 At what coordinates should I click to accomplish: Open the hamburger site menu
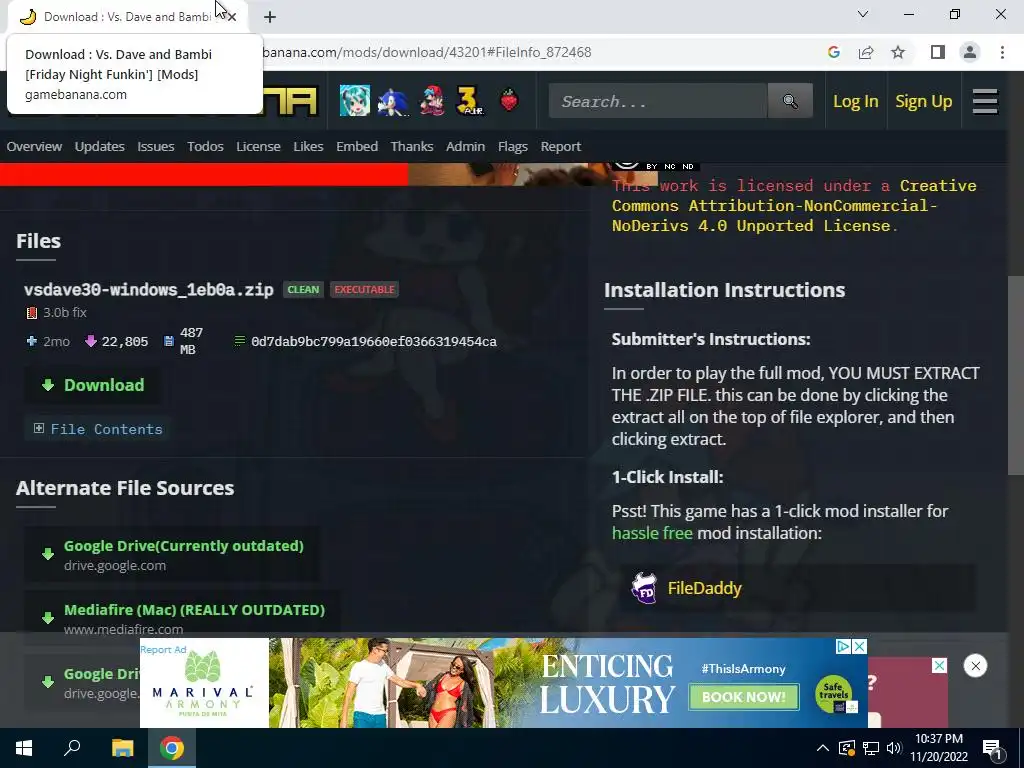985,101
